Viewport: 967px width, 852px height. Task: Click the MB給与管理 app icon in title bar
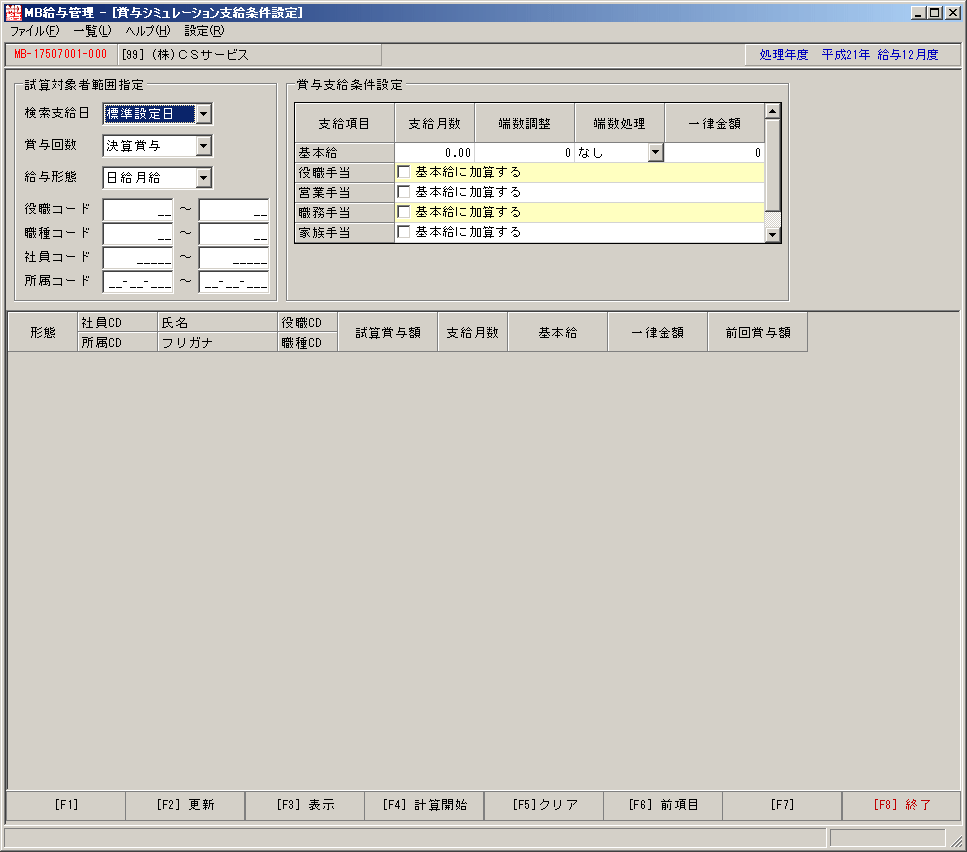(x=13, y=12)
